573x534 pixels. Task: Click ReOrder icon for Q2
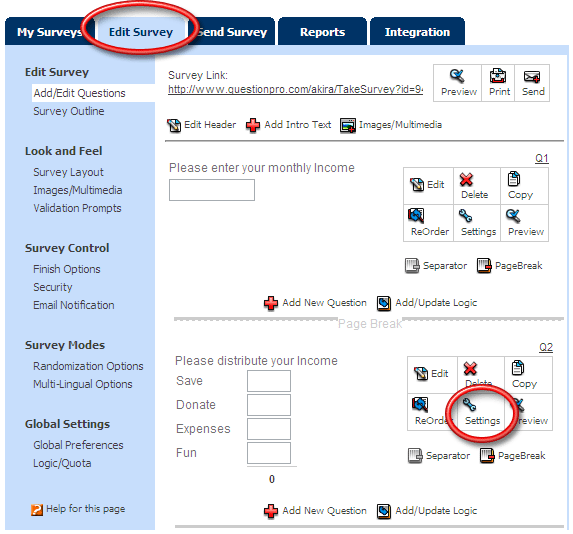[x=420, y=404]
